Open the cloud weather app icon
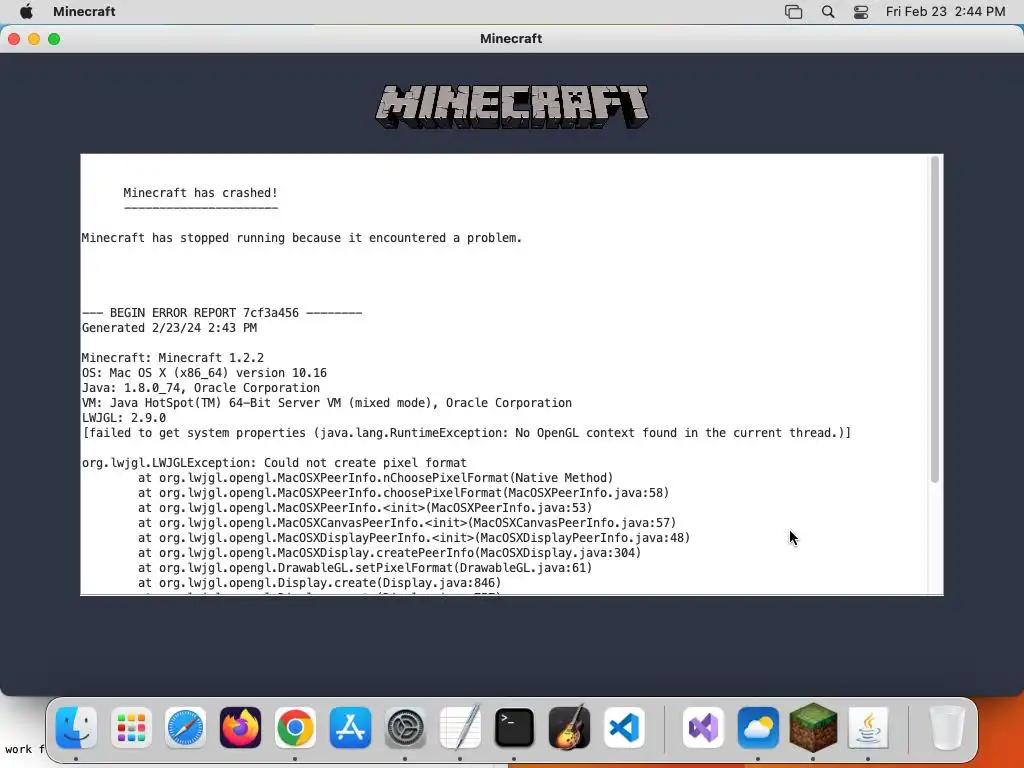The height and width of the screenshot is (768, 1024). [758, 728]
